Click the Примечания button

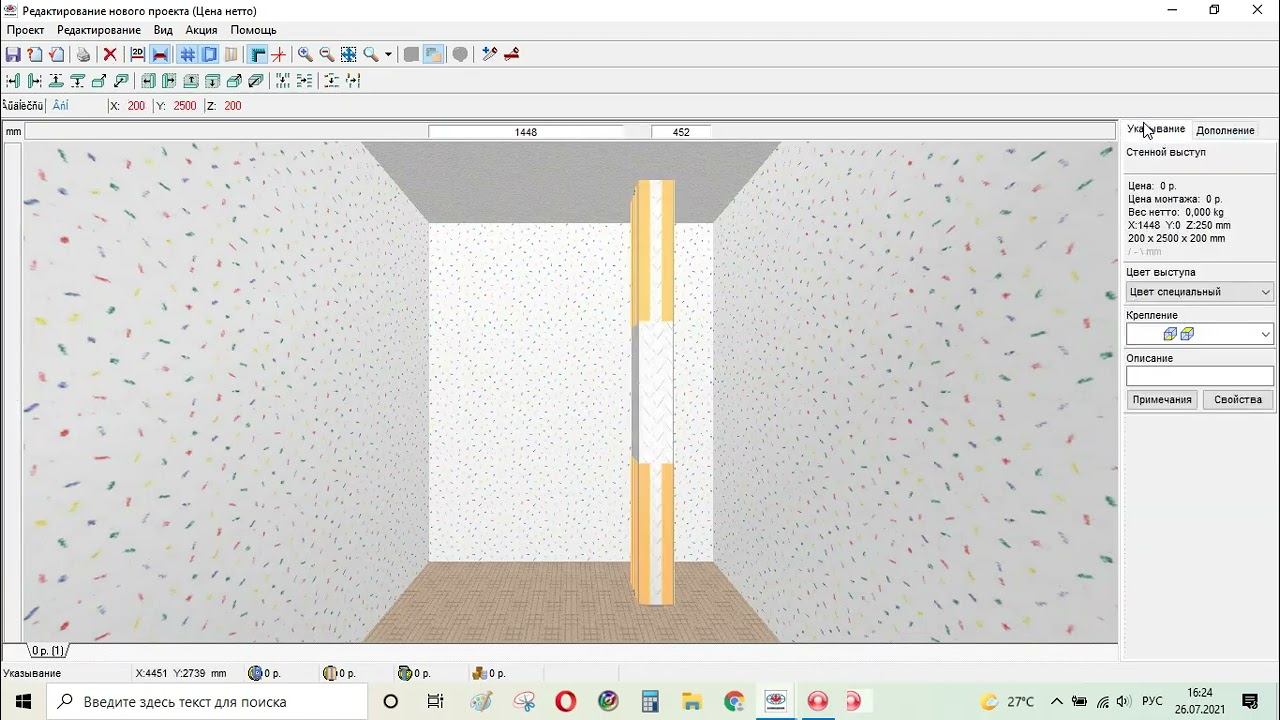click(1162, 399)
